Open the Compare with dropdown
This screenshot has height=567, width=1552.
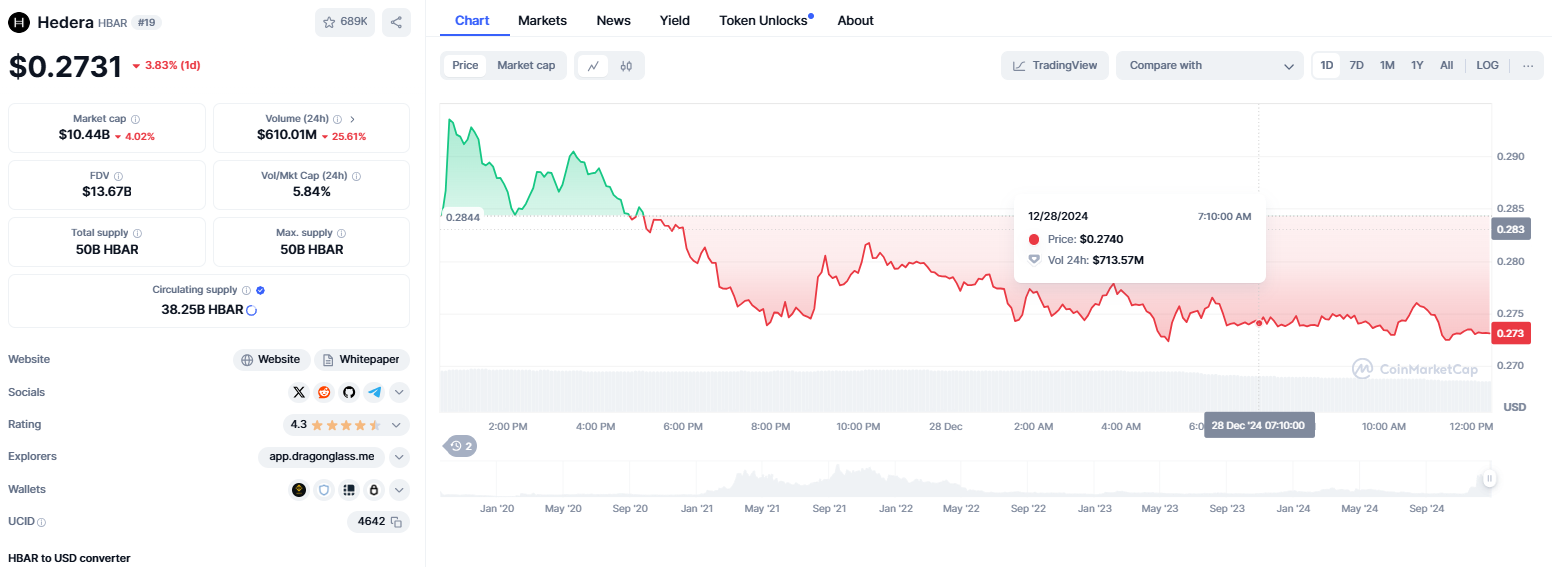coord(1210,65)
